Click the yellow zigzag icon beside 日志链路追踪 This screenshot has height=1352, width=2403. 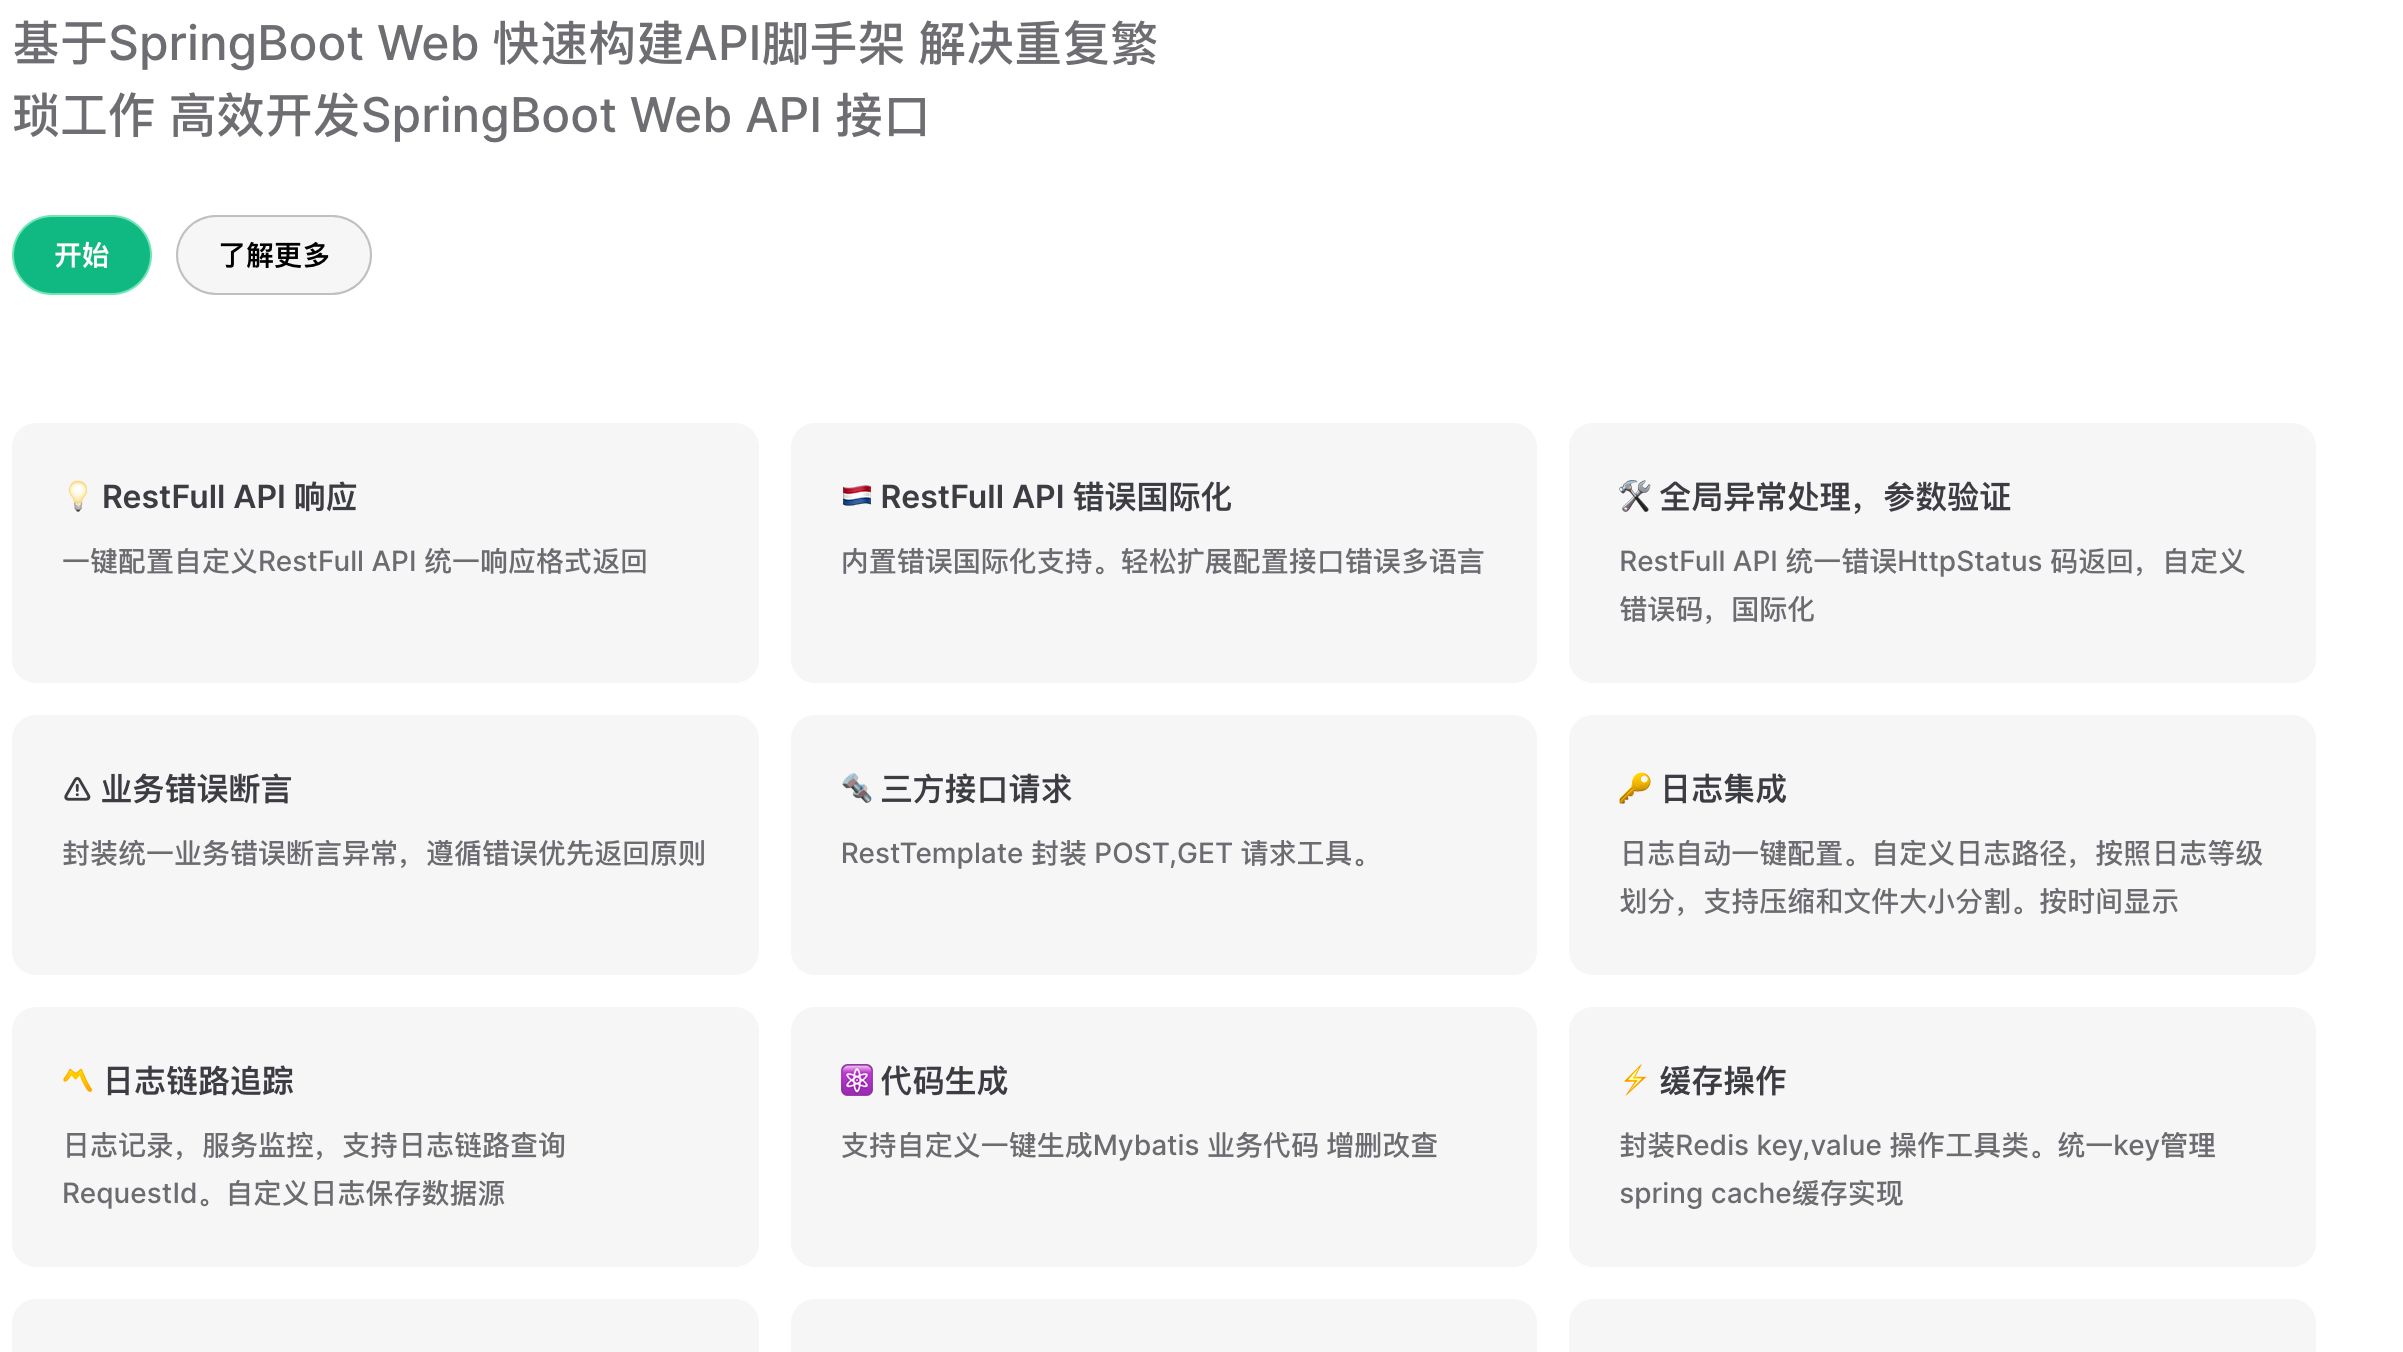(x=78, y=1080)
